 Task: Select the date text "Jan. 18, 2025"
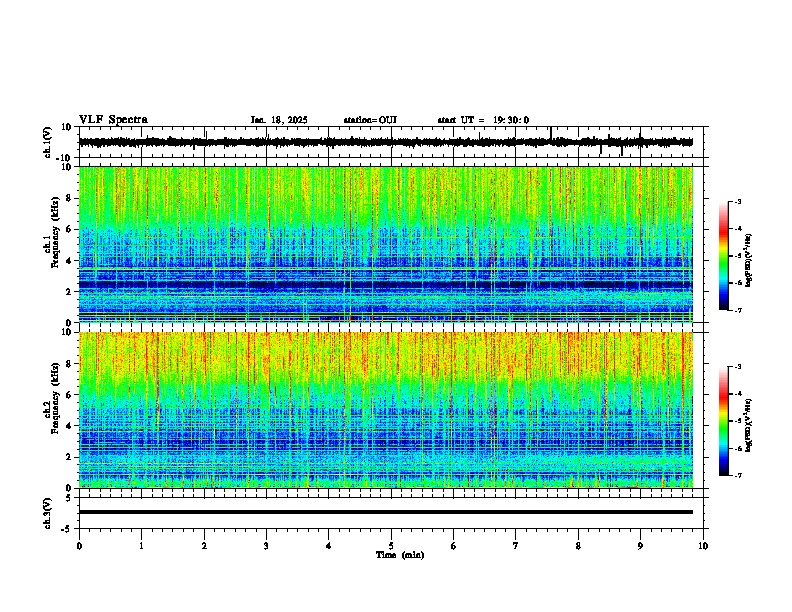click(279, 120)
